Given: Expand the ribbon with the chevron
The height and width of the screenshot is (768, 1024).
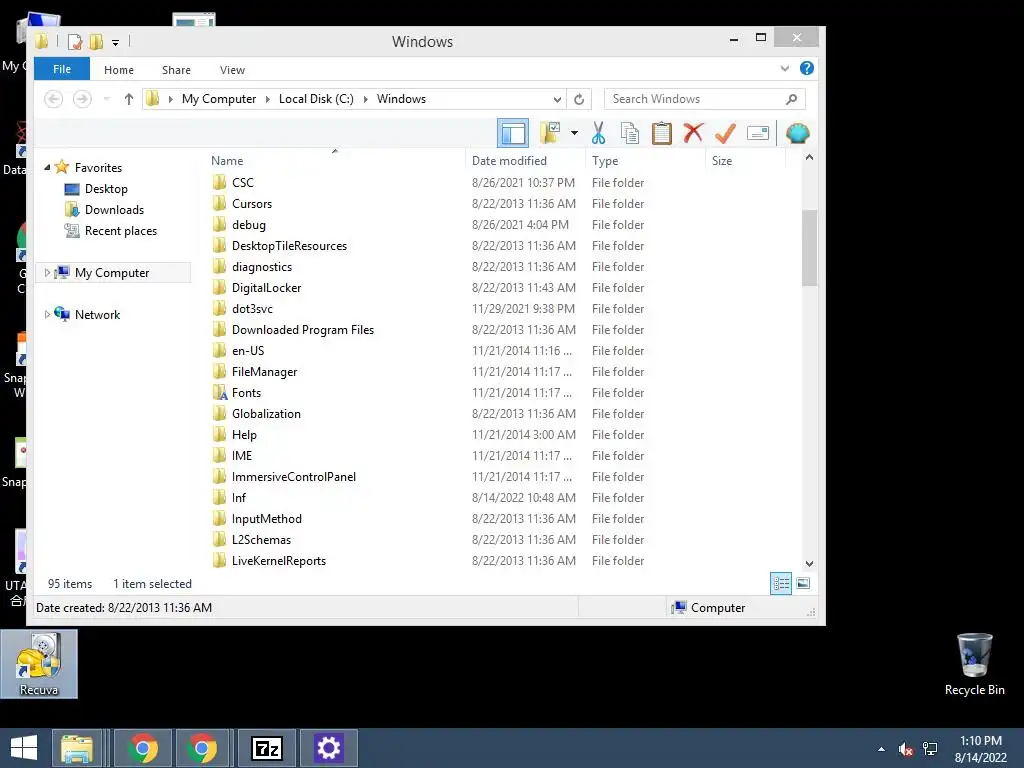Looking at the screenshot, I should pyautogui.click(x=785, y=68).
